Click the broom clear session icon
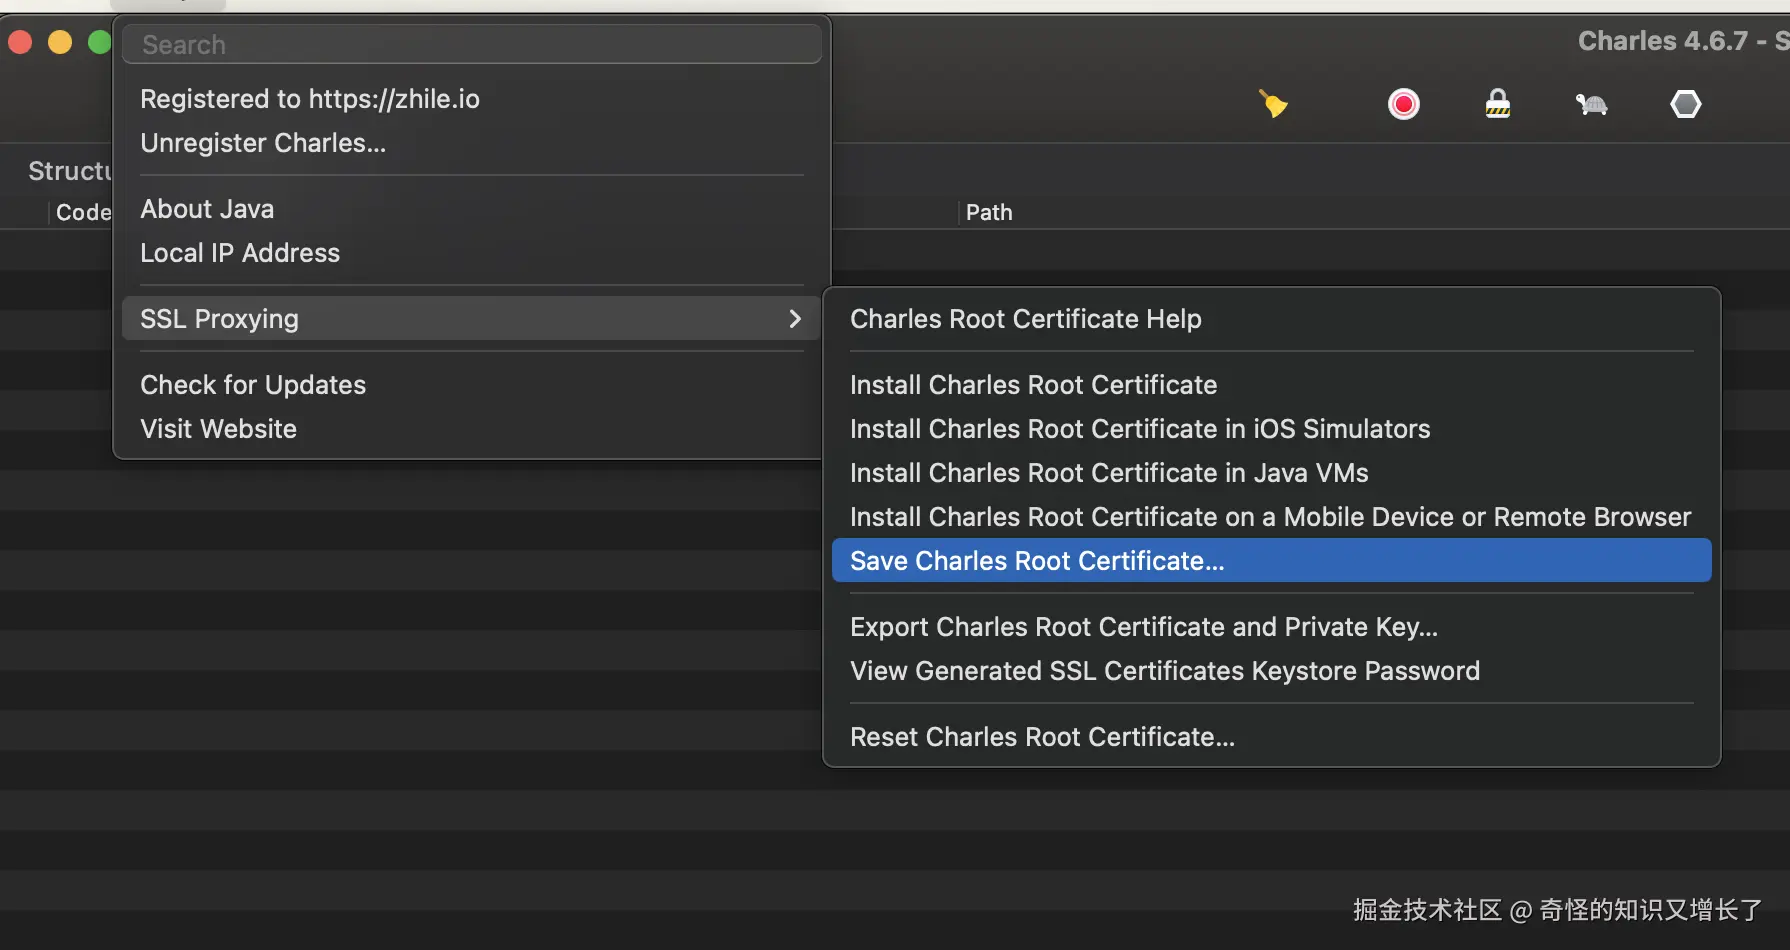This screenshot has height=950, width=1790. tap(1273, 104)
